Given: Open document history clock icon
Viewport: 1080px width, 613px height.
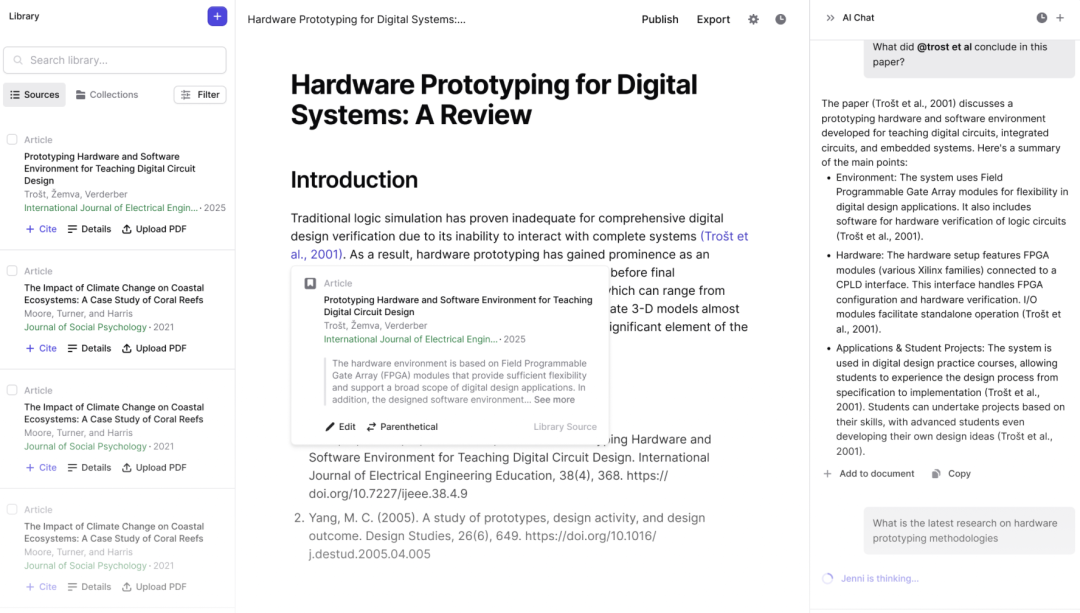Looking at the screenshot, I should [780, 19].
